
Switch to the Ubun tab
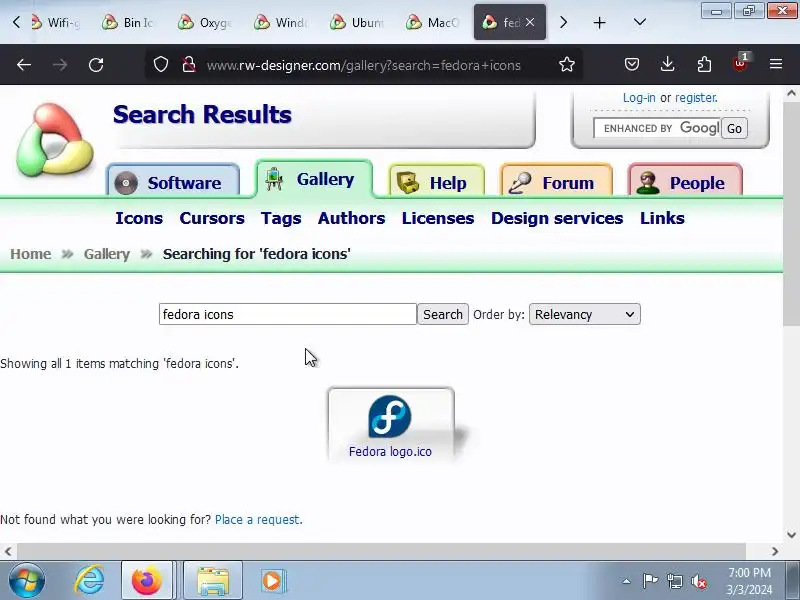click(x=357, y=22)
